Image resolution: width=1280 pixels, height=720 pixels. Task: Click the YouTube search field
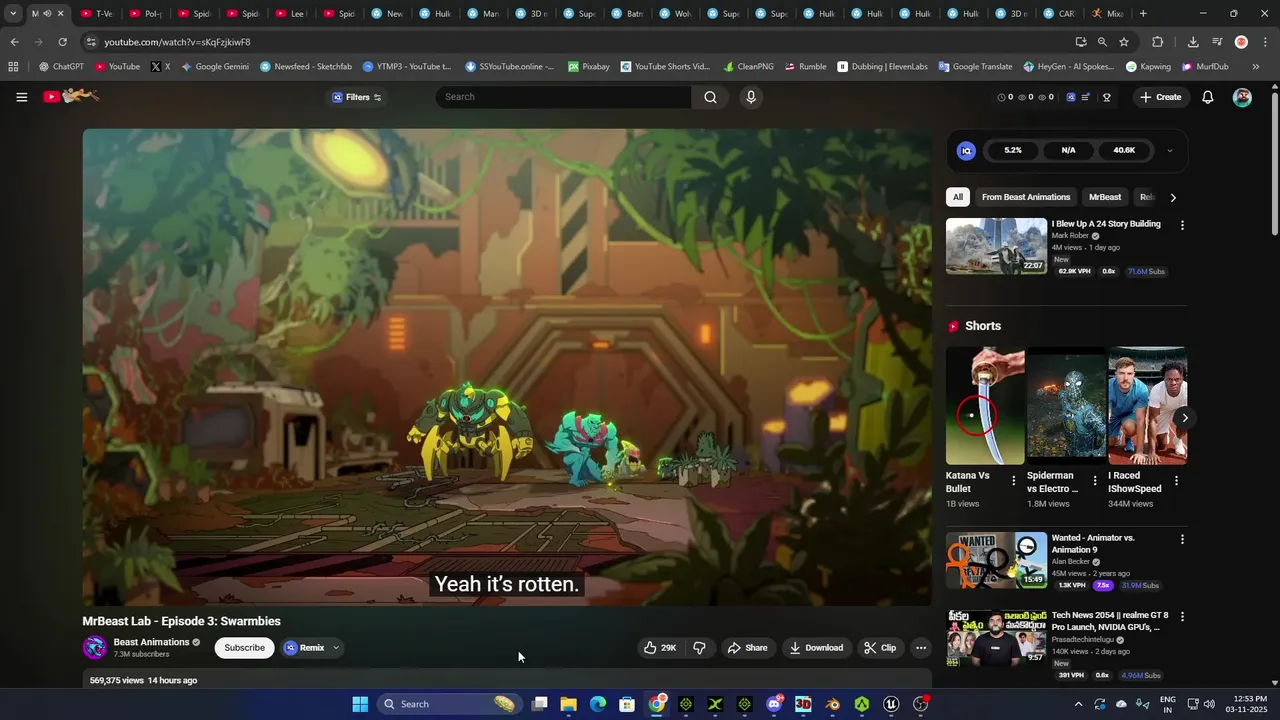[x=563, y=97]
